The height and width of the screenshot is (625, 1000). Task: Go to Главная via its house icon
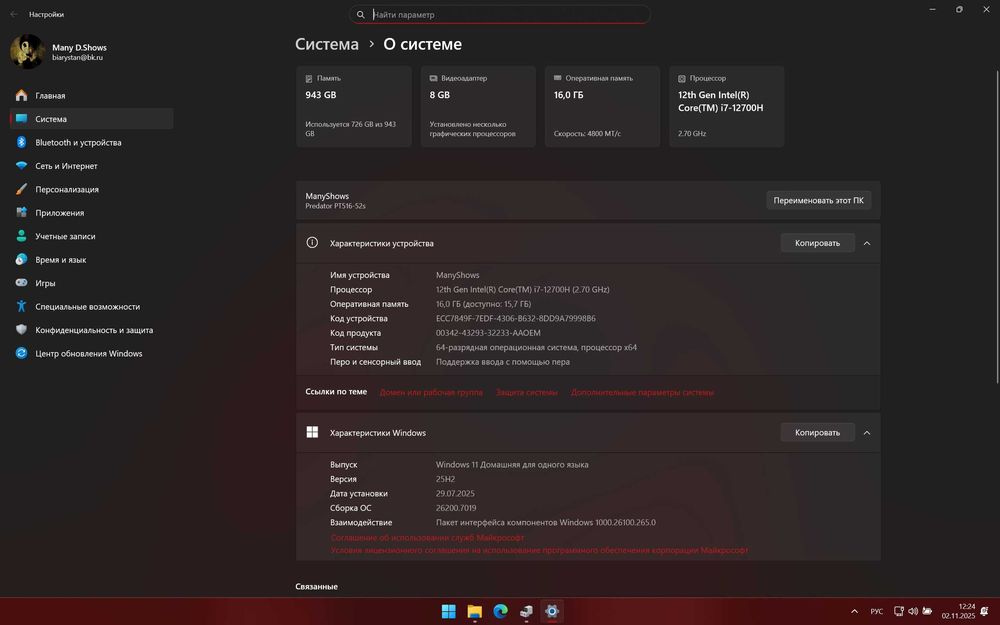tap(21, 95)
